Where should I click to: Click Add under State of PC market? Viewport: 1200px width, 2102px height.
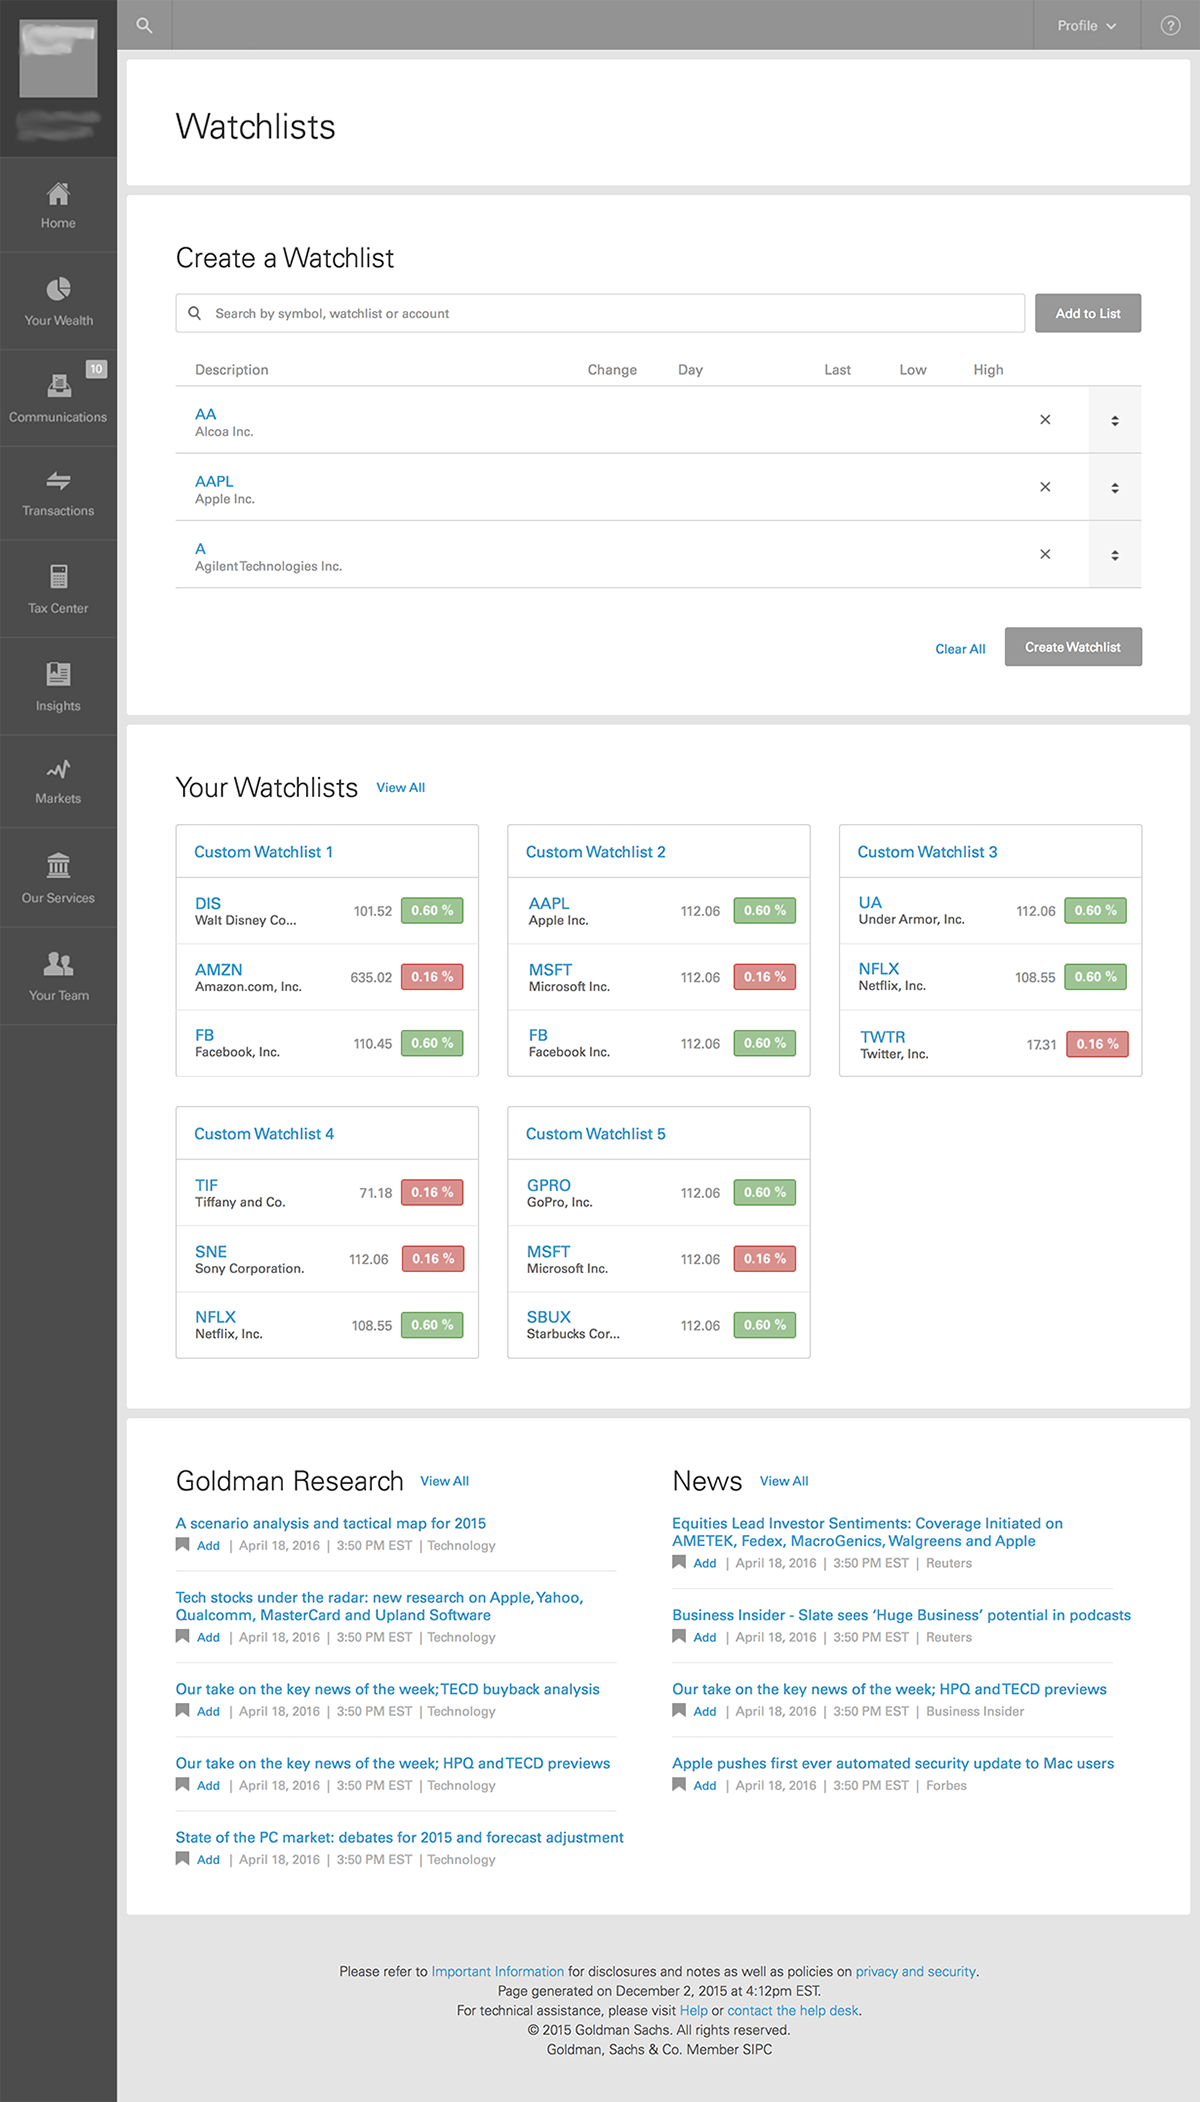(x=208, y=1860)
